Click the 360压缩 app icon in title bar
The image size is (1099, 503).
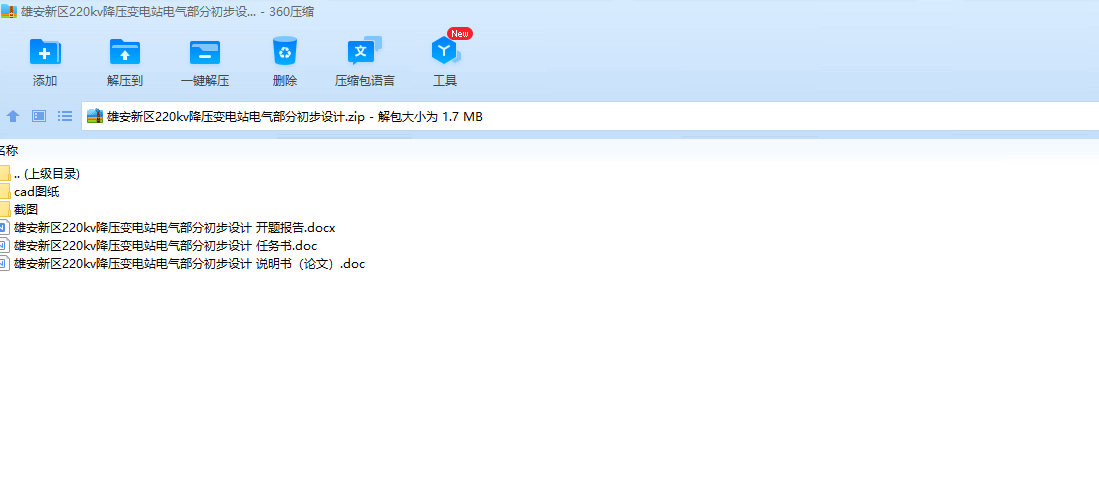pyautogui.click(x=8, y=12)
